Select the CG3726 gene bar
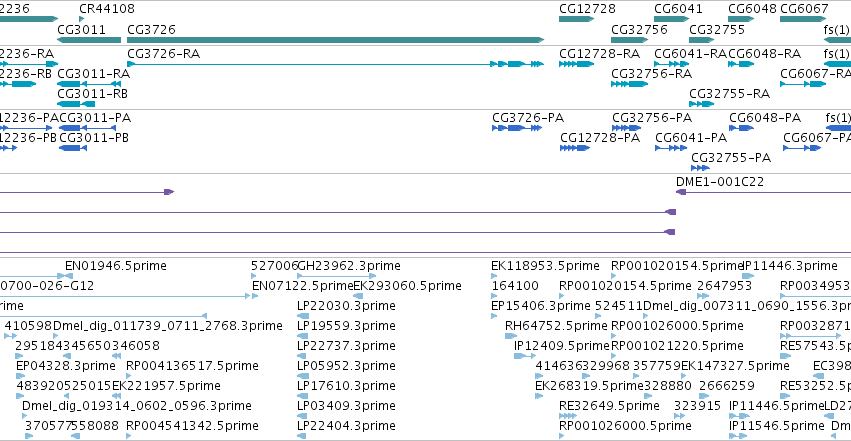Image resolution: width=851 pixels, height=441 pixels. point(335,40)
